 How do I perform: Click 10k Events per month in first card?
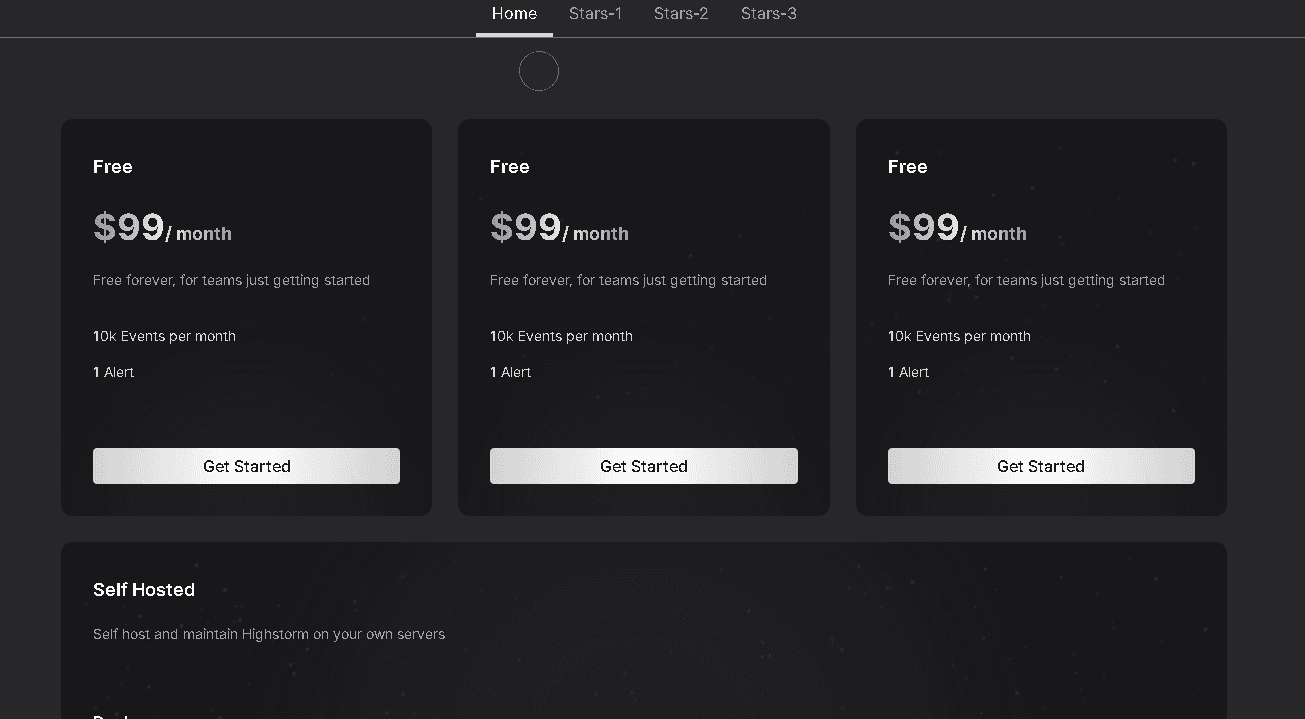point(164,336)
